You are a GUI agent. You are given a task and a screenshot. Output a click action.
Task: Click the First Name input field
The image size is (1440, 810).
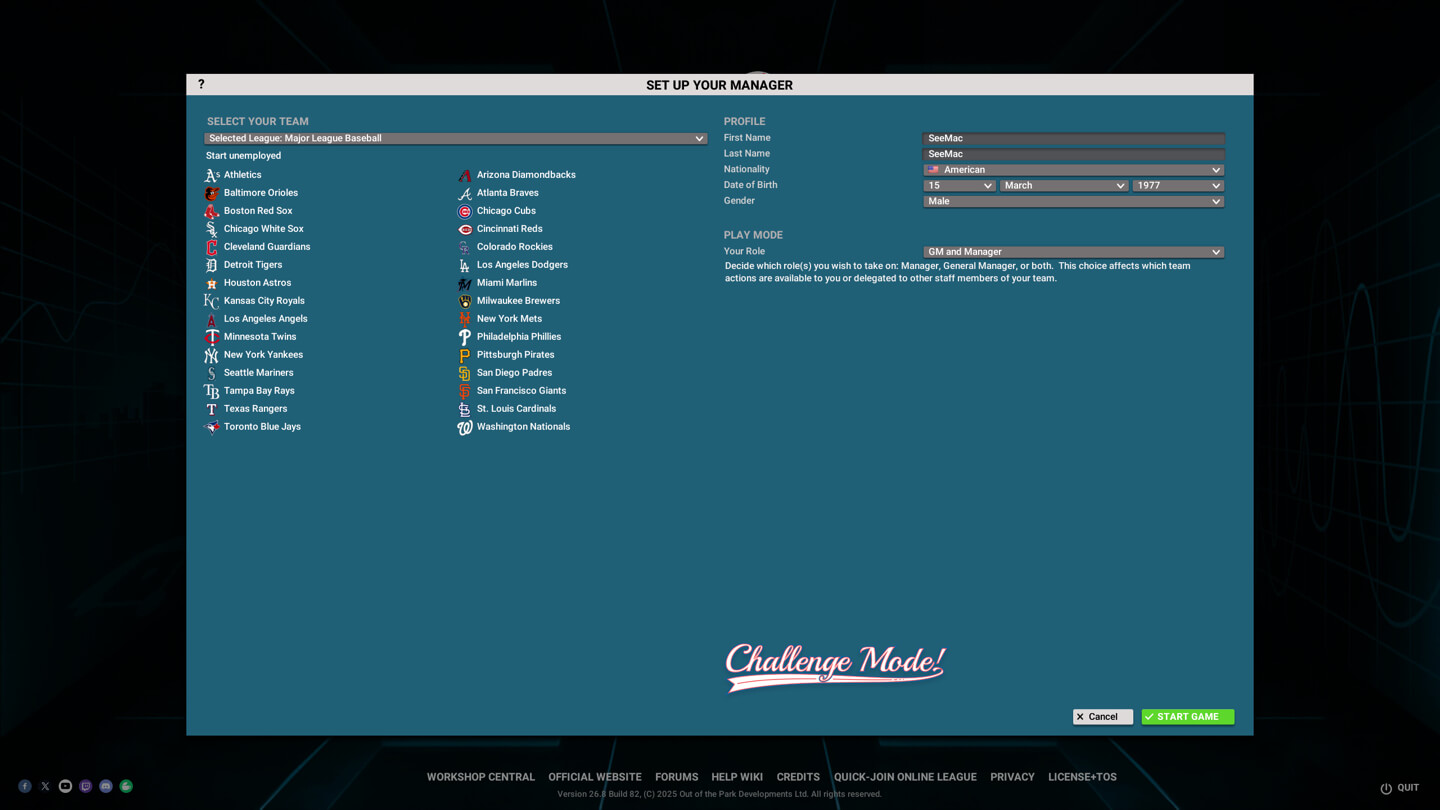tap(1073, 139)
